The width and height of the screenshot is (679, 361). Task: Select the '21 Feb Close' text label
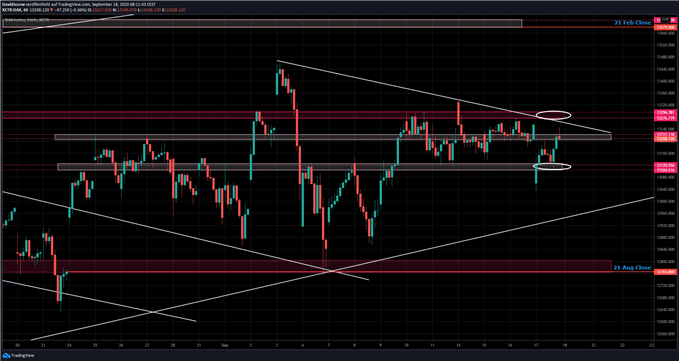pyautogui.click(x=633, y=22)
